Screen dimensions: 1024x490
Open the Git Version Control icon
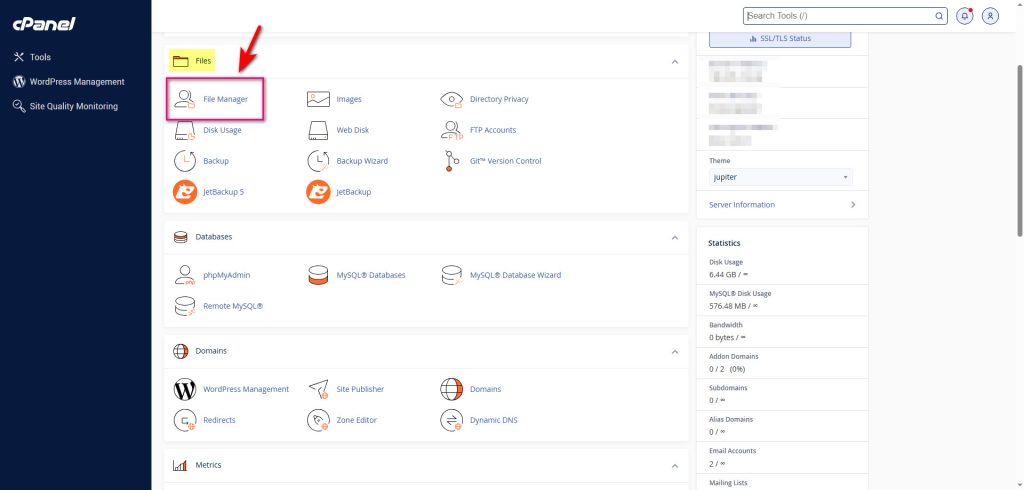point(452,161)
